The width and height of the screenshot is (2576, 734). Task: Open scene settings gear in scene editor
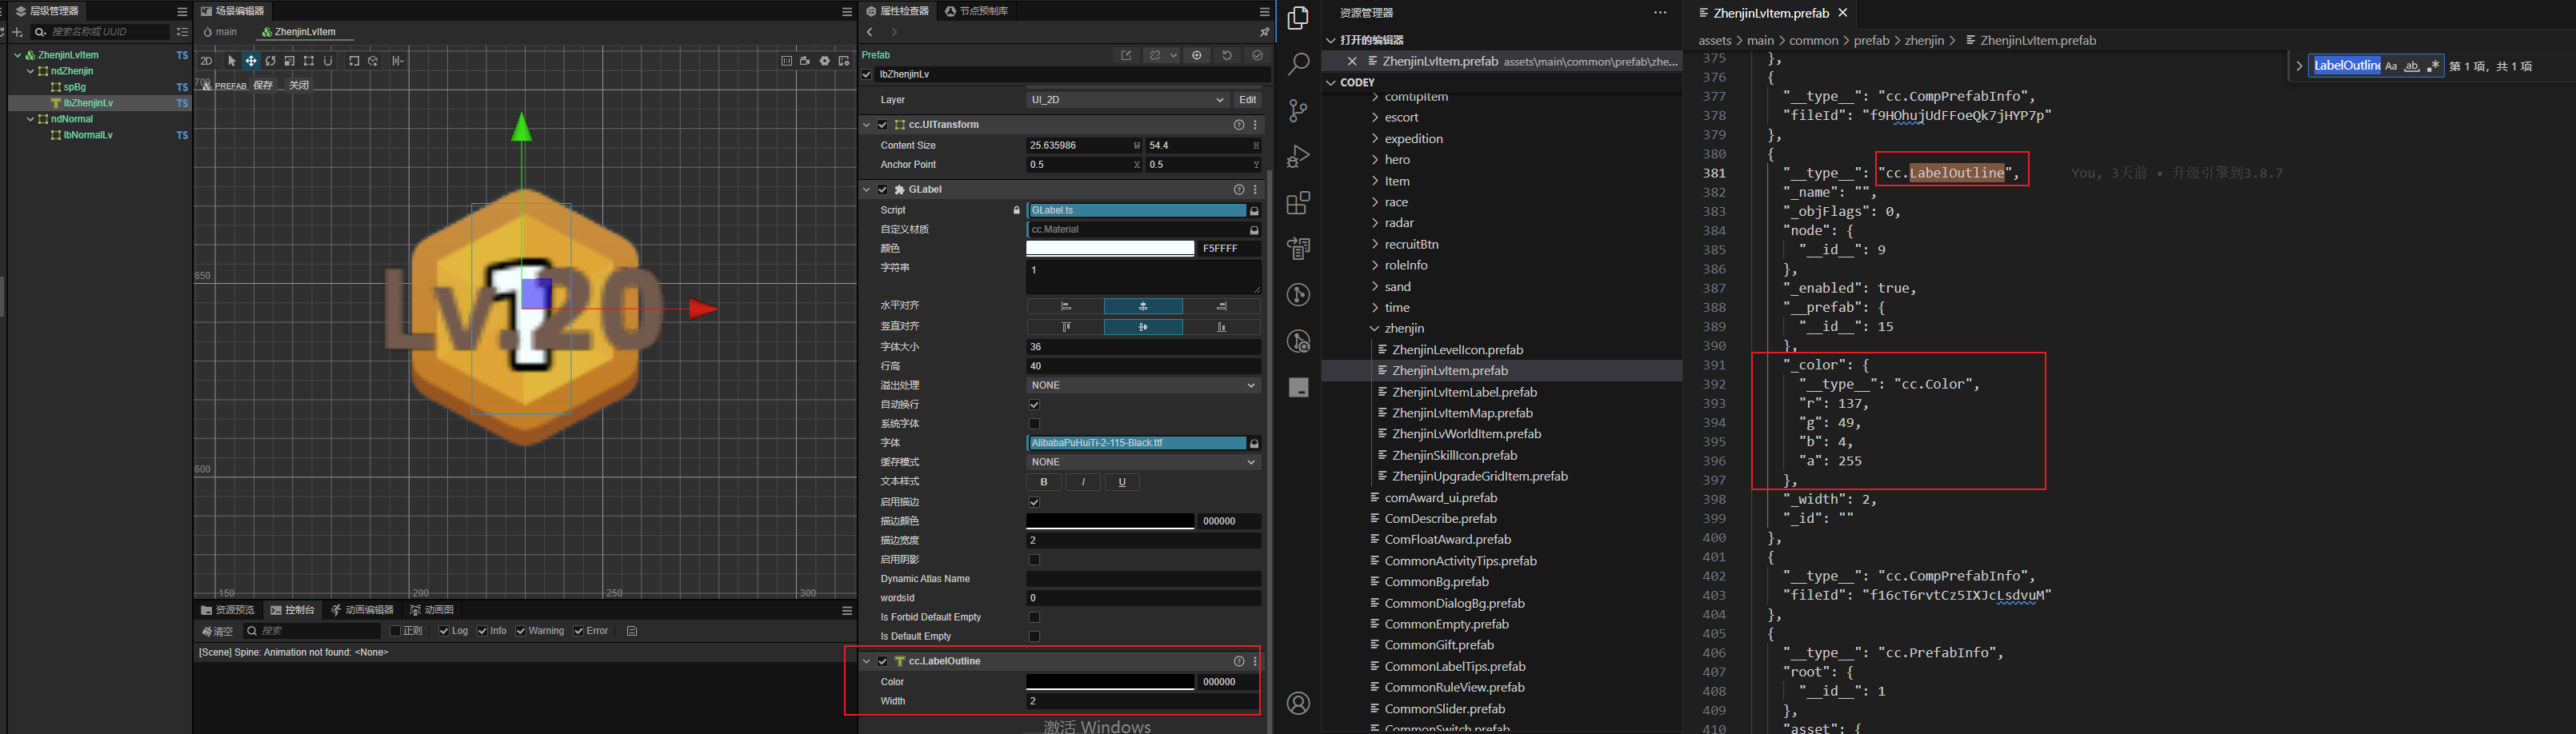click(825, 61)
